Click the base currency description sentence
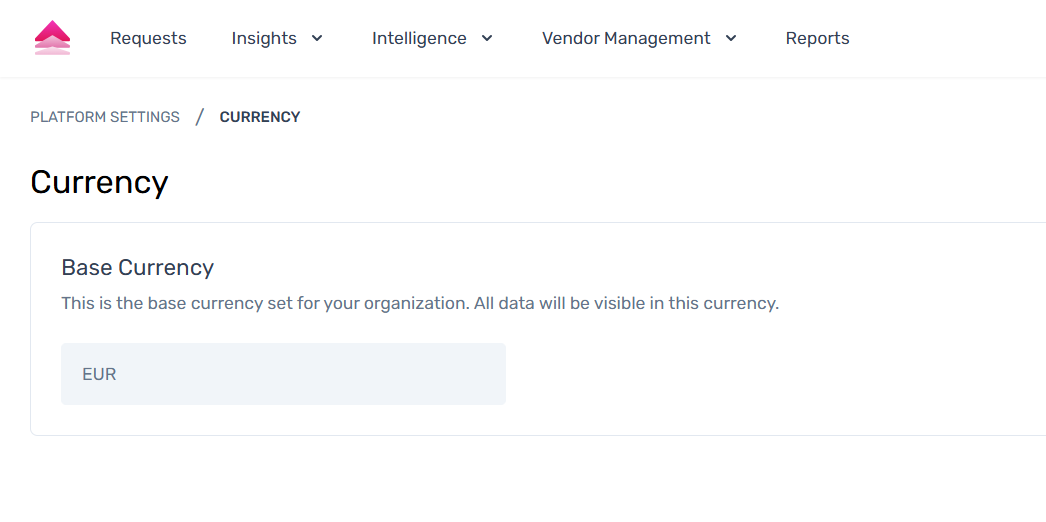This screenshot has height=522, width=1046. 420,303
